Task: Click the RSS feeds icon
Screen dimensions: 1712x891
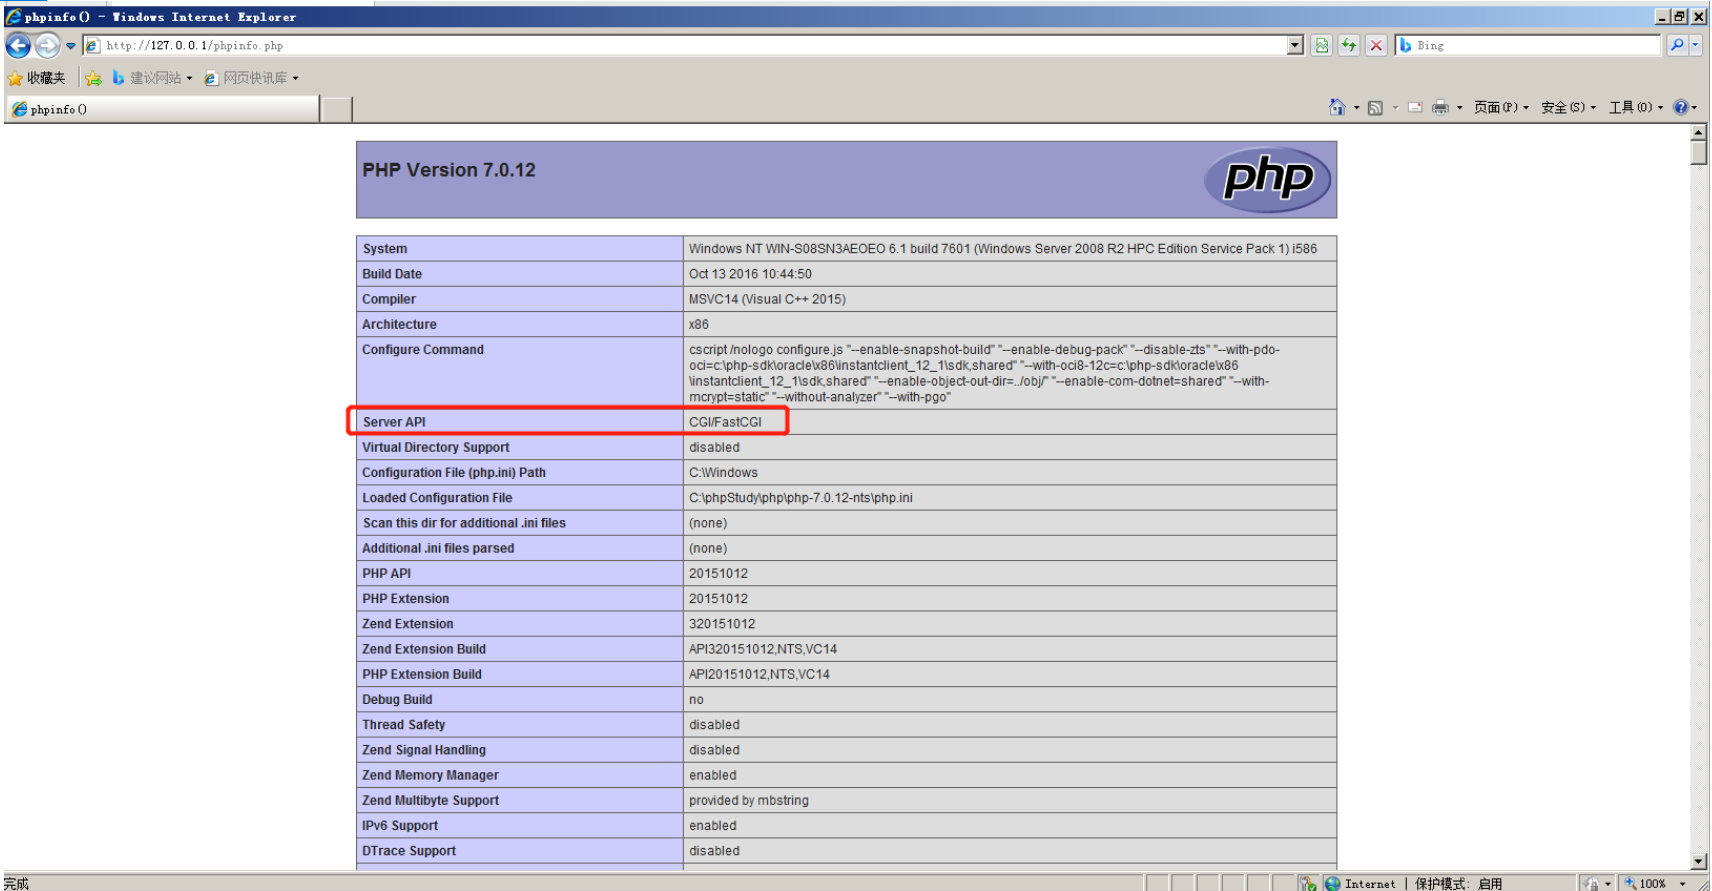Action: click(x=1375, y=108)
